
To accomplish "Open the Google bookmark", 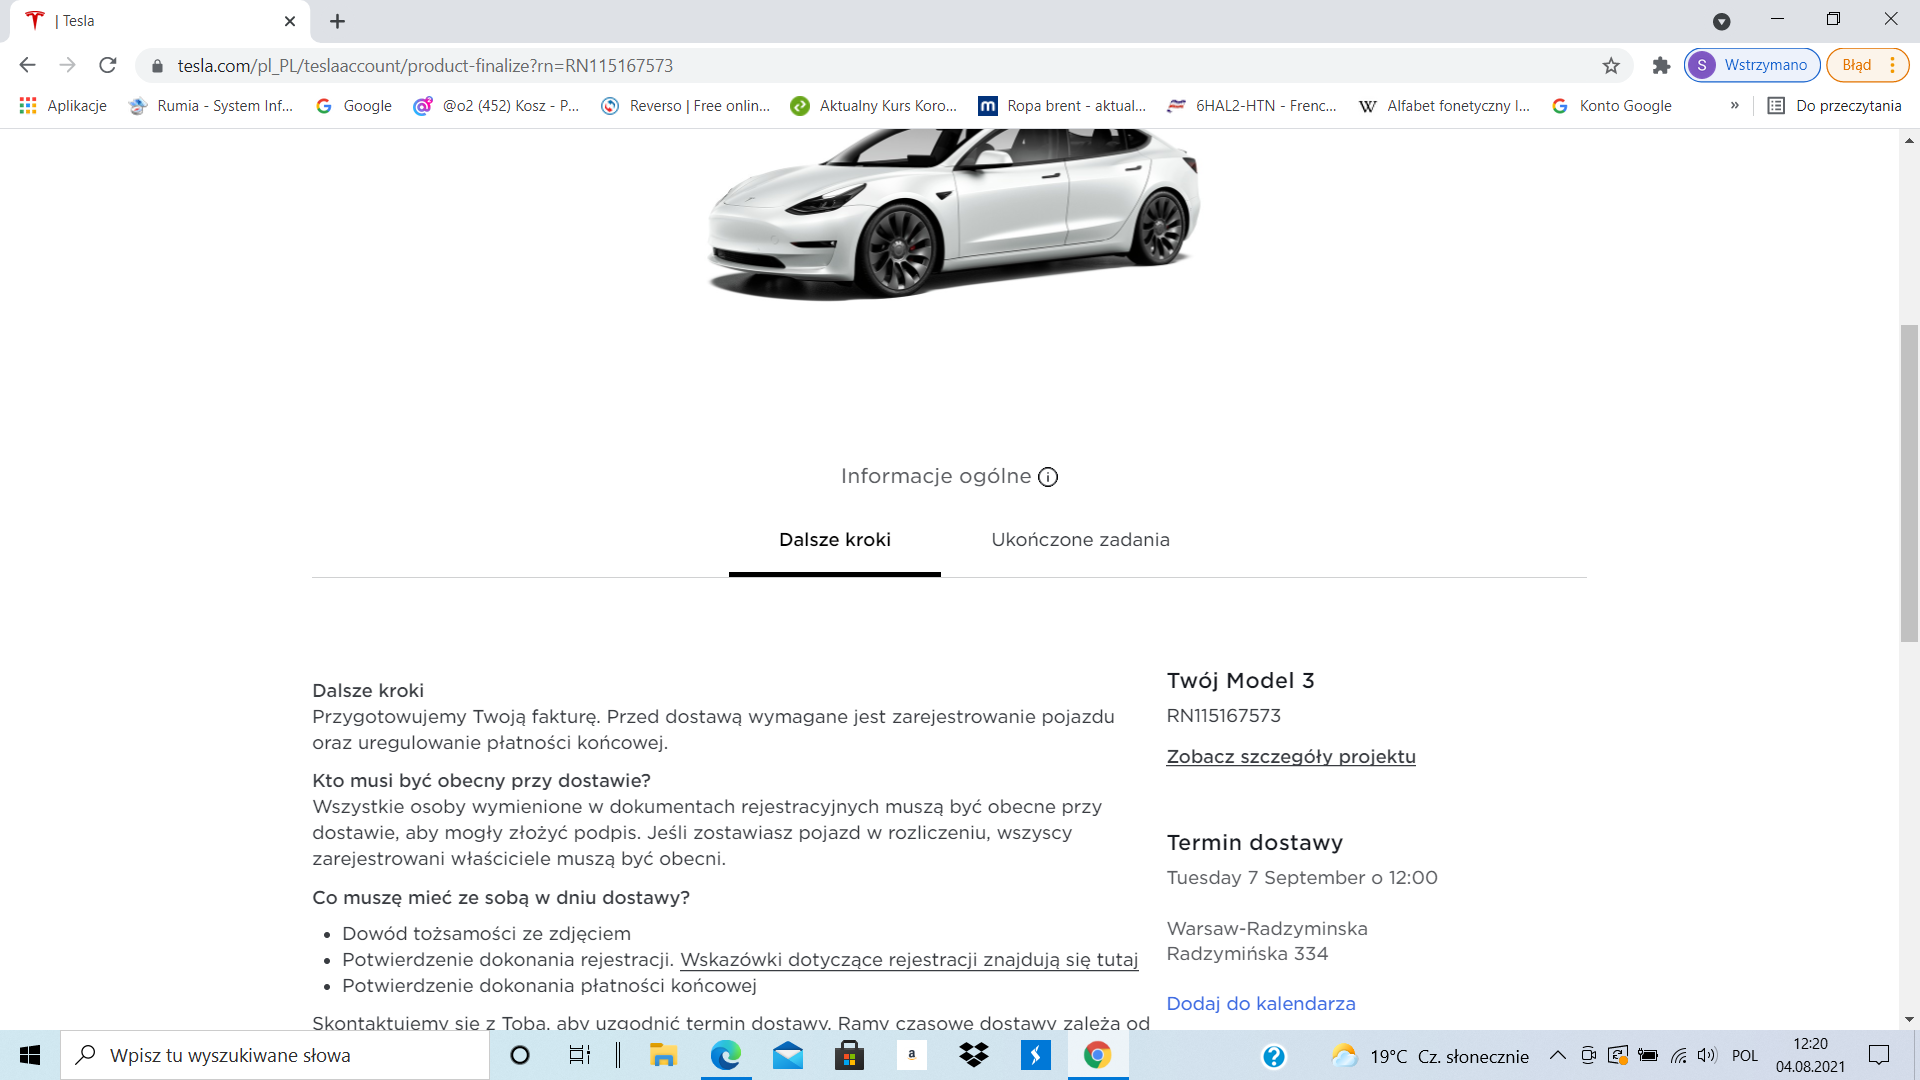I will click(x=354, y=106).
